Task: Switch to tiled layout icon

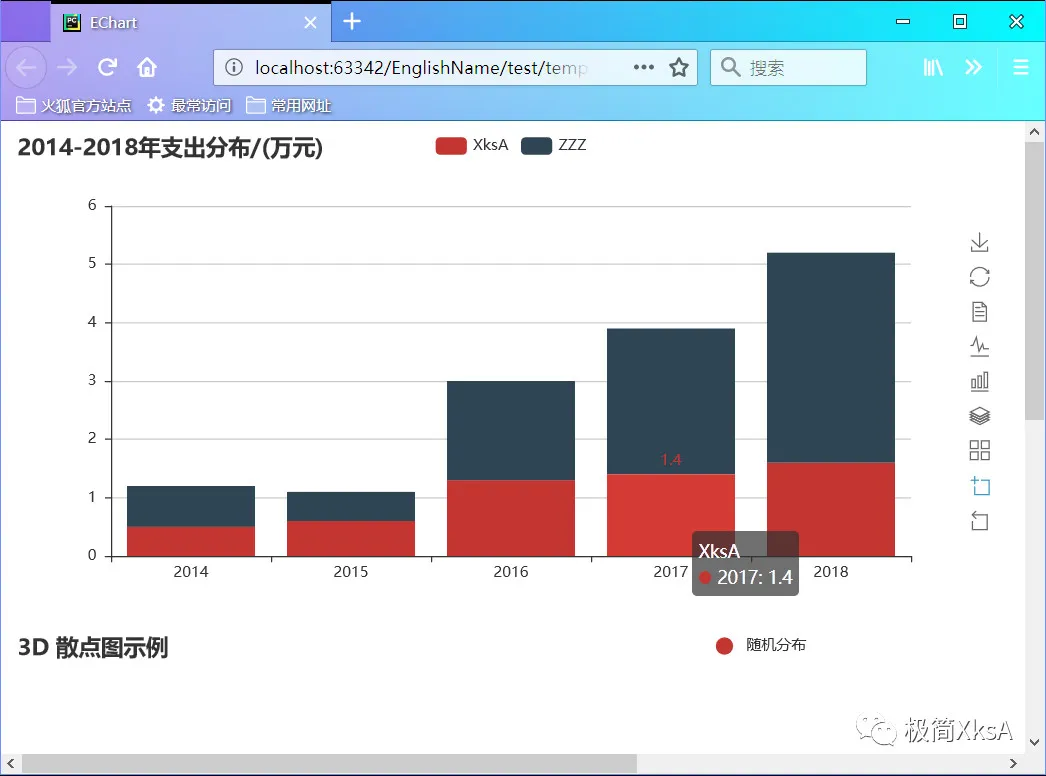Action: [979, 450]
